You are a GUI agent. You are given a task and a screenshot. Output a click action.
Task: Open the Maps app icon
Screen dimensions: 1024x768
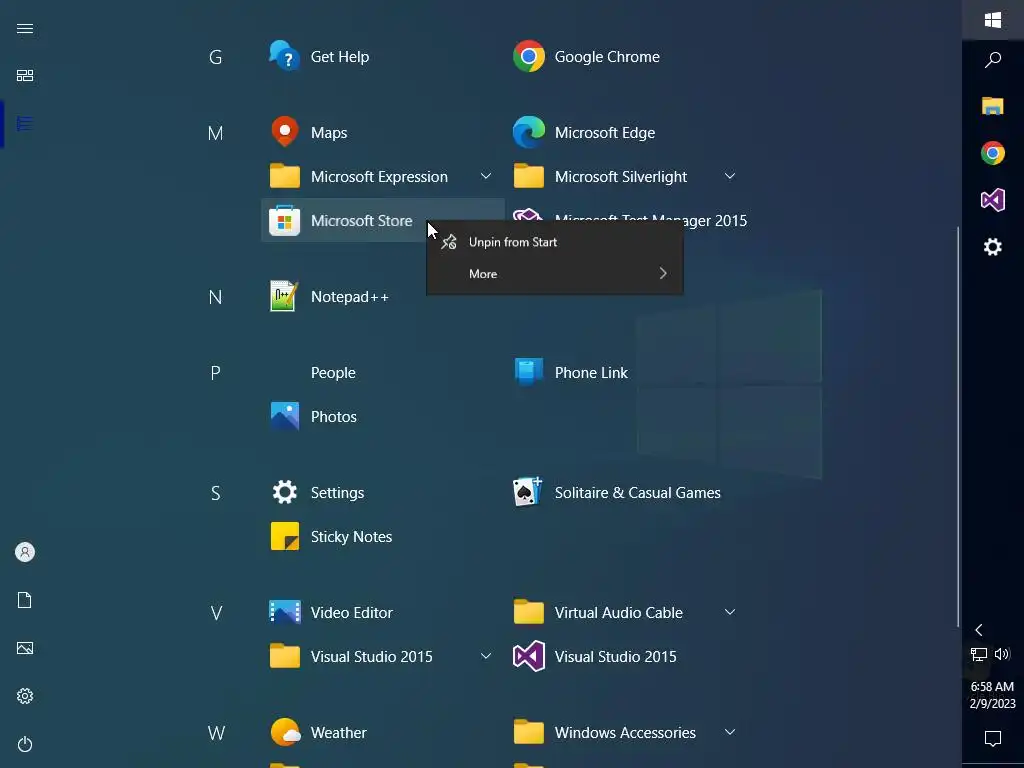click(285, 132)
